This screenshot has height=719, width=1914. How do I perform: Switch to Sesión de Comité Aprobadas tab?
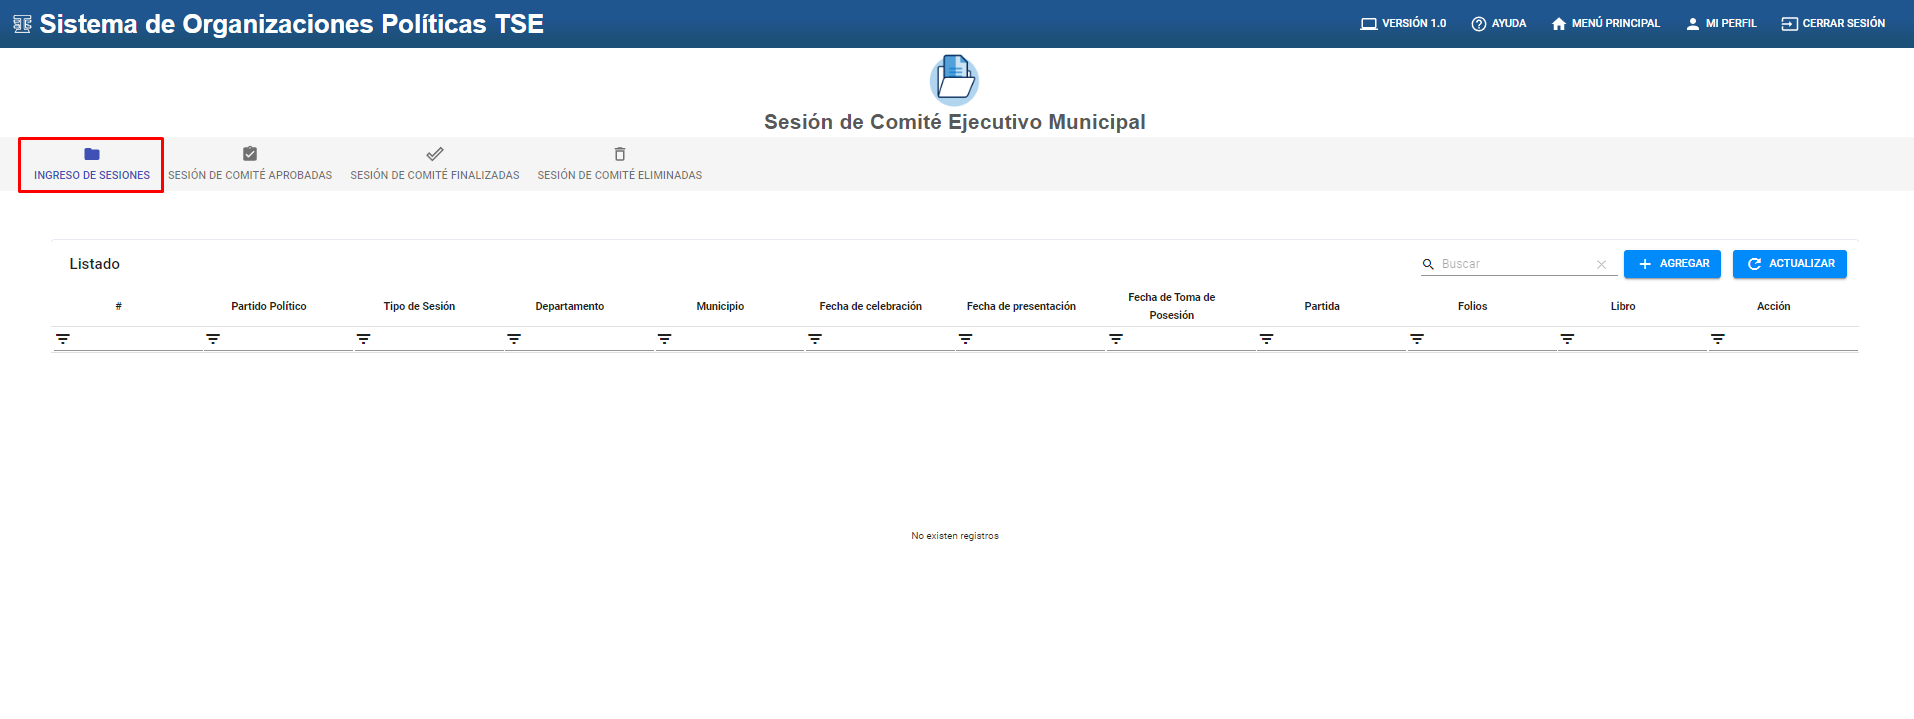tap(250, 165)
